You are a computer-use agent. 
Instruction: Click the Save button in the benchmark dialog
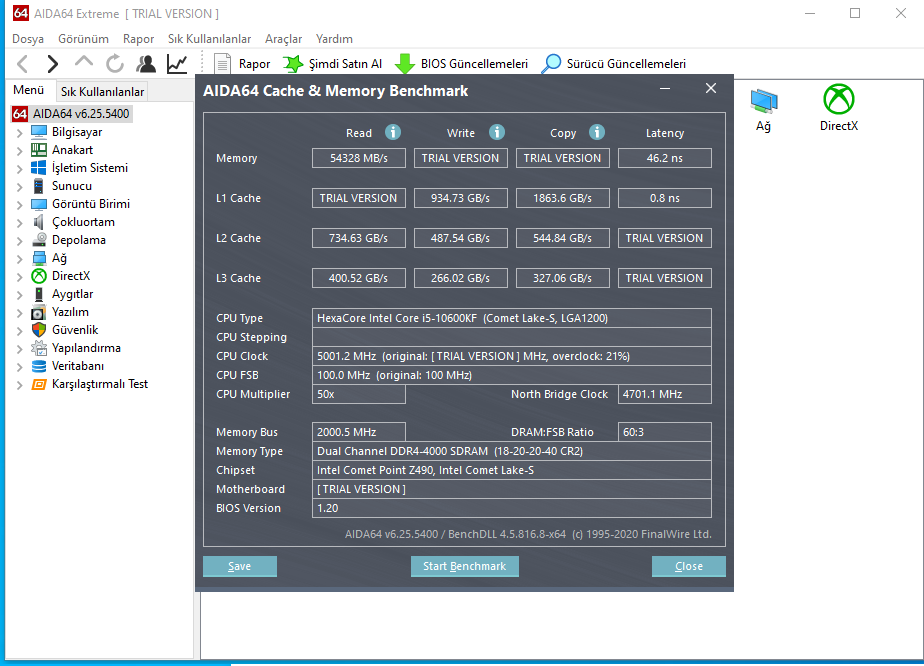[240, 566]
